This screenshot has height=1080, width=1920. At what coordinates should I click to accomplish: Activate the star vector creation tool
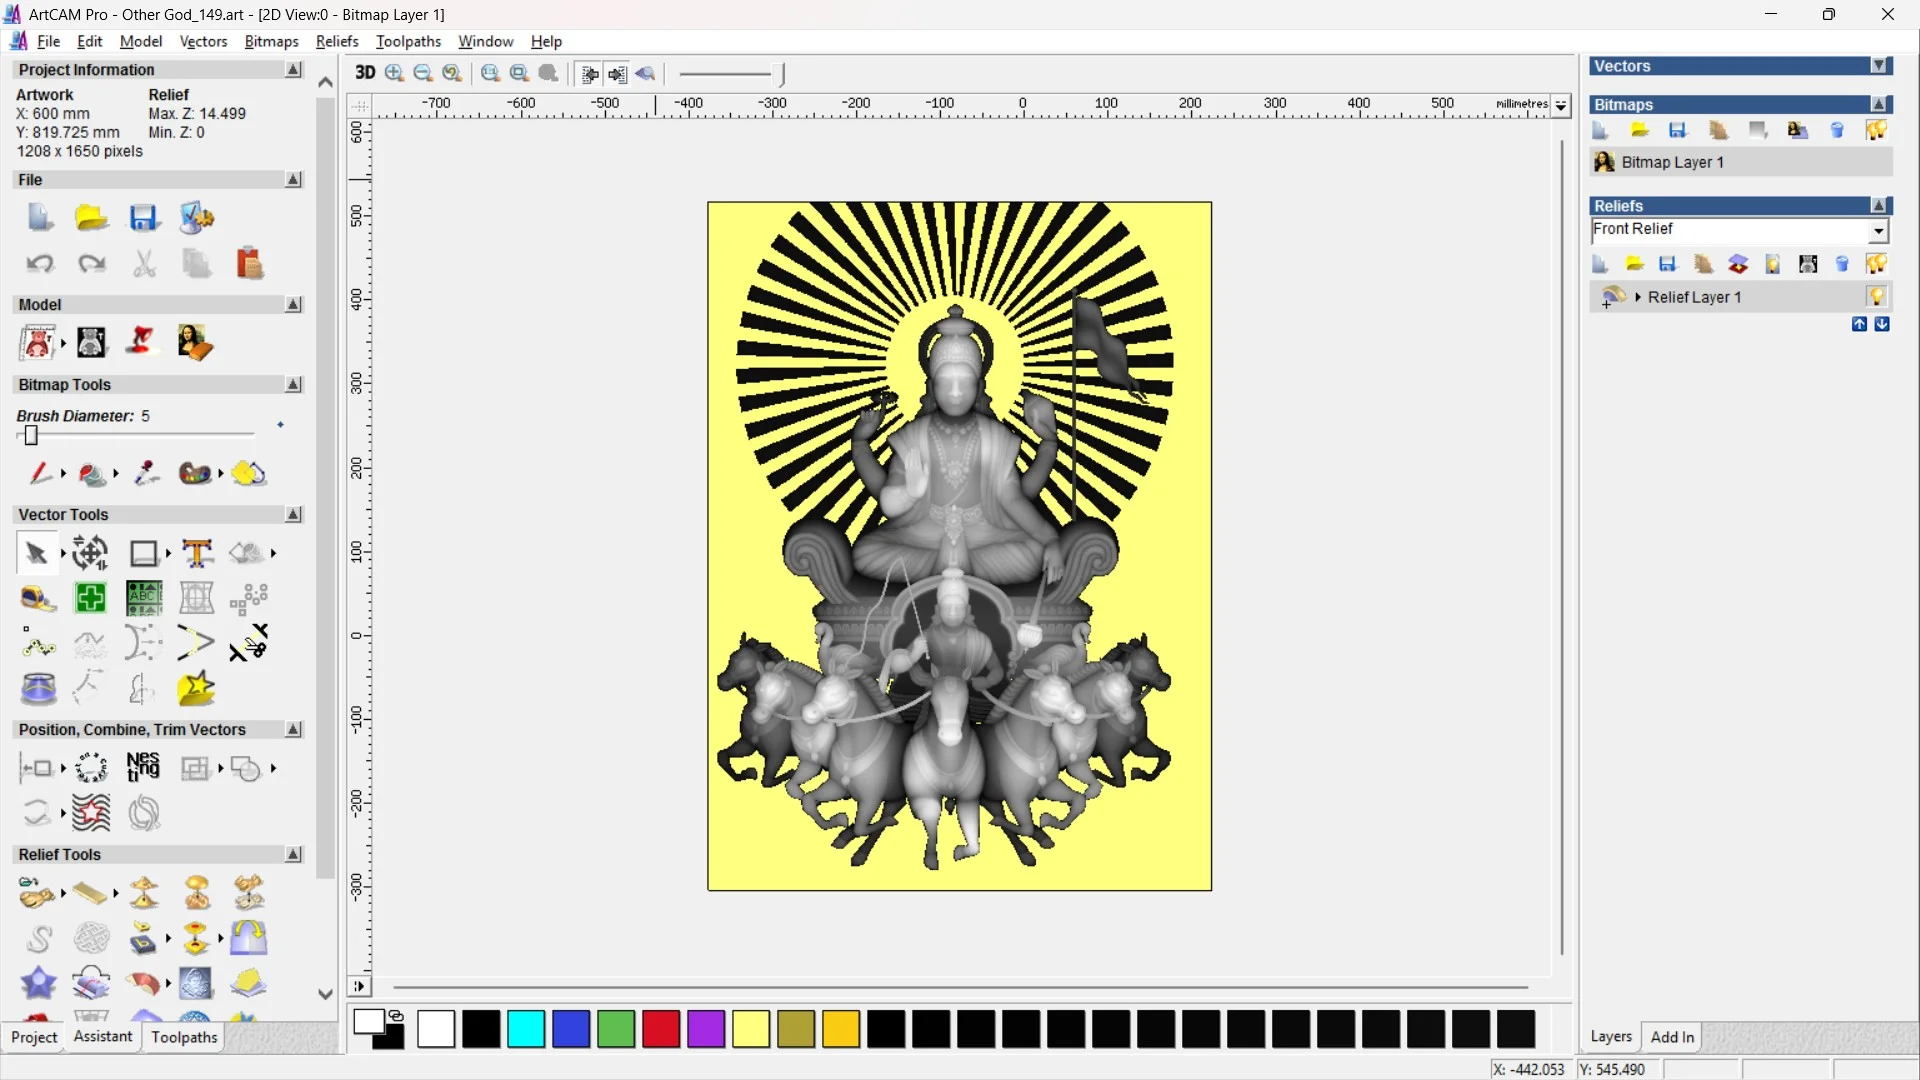tap(197, 688)
